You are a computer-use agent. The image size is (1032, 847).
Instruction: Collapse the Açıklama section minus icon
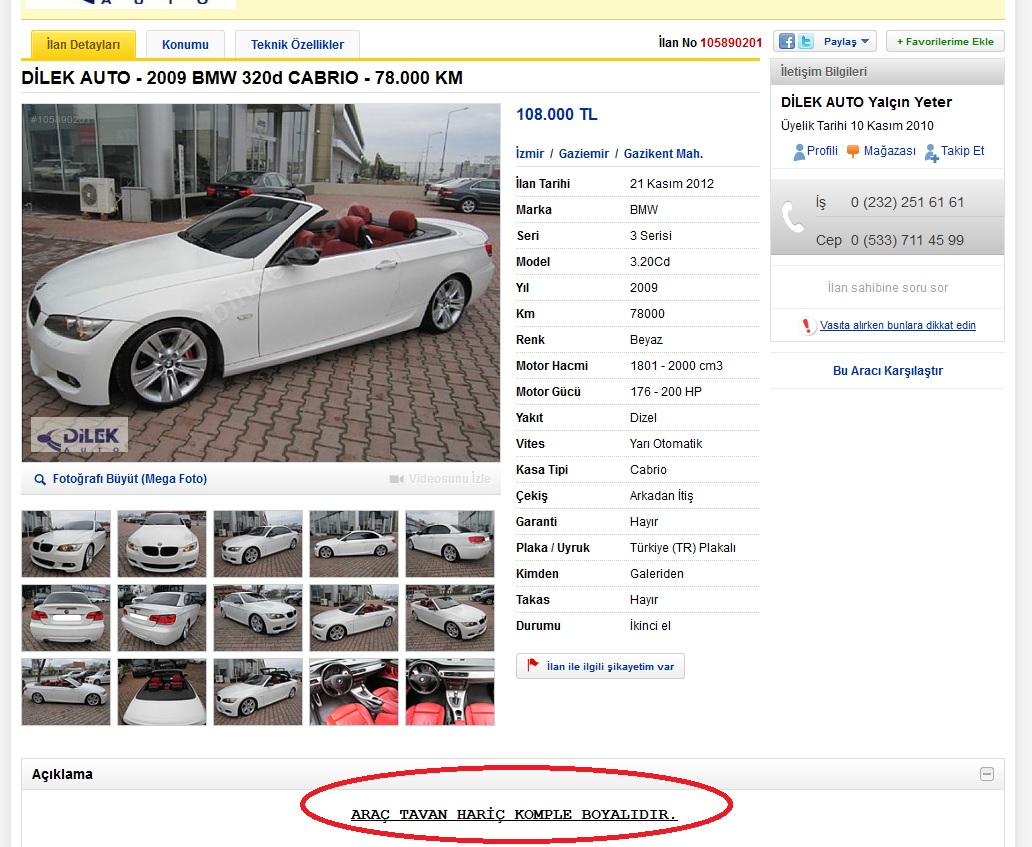click(x=987, y=775)
